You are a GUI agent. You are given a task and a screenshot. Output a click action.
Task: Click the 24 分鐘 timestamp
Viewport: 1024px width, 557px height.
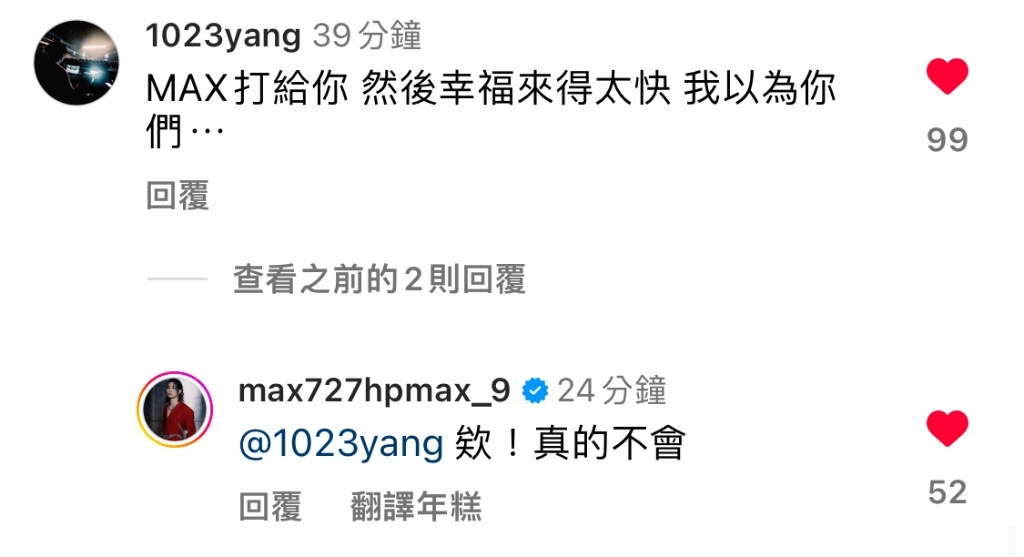(x=612, y=390)
